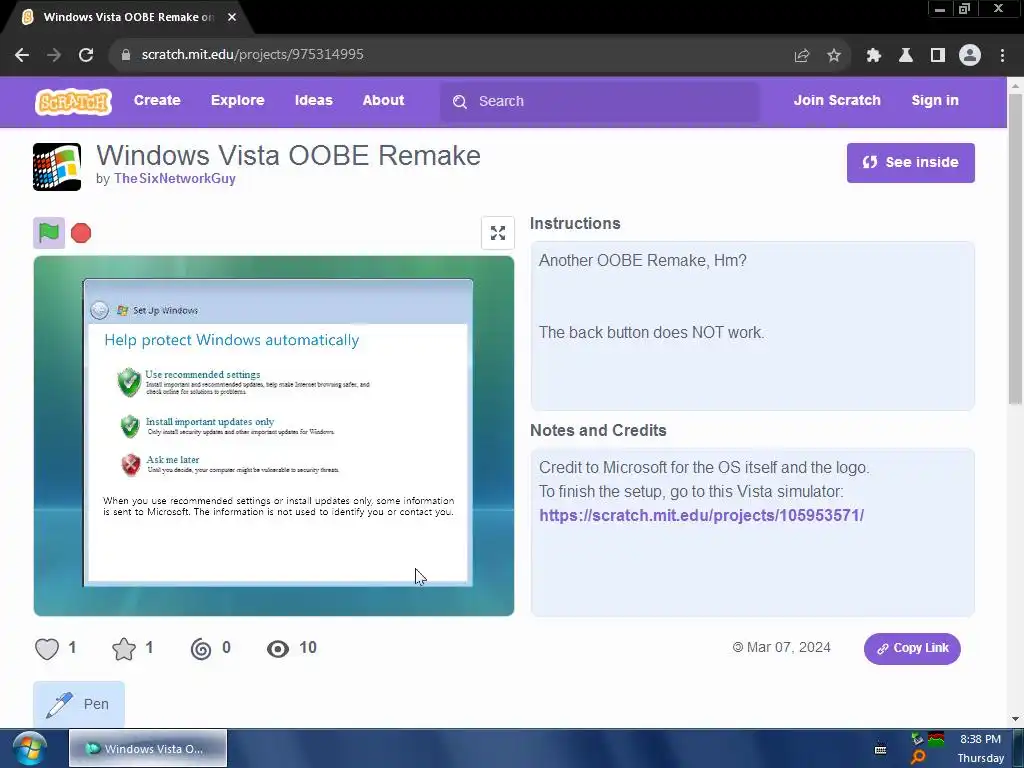
Task: Click the green flag to start project
Action: 49,232
